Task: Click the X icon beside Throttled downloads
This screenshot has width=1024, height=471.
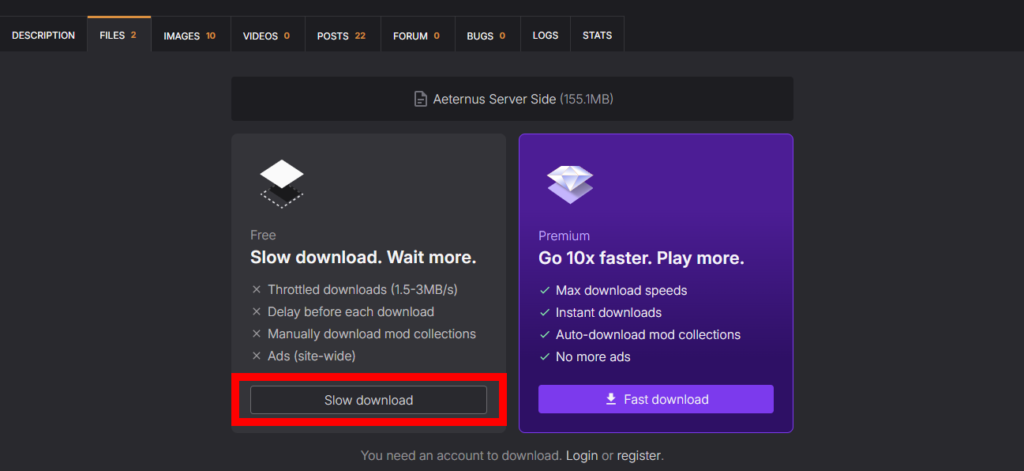Action: click(x=257, y=290)
